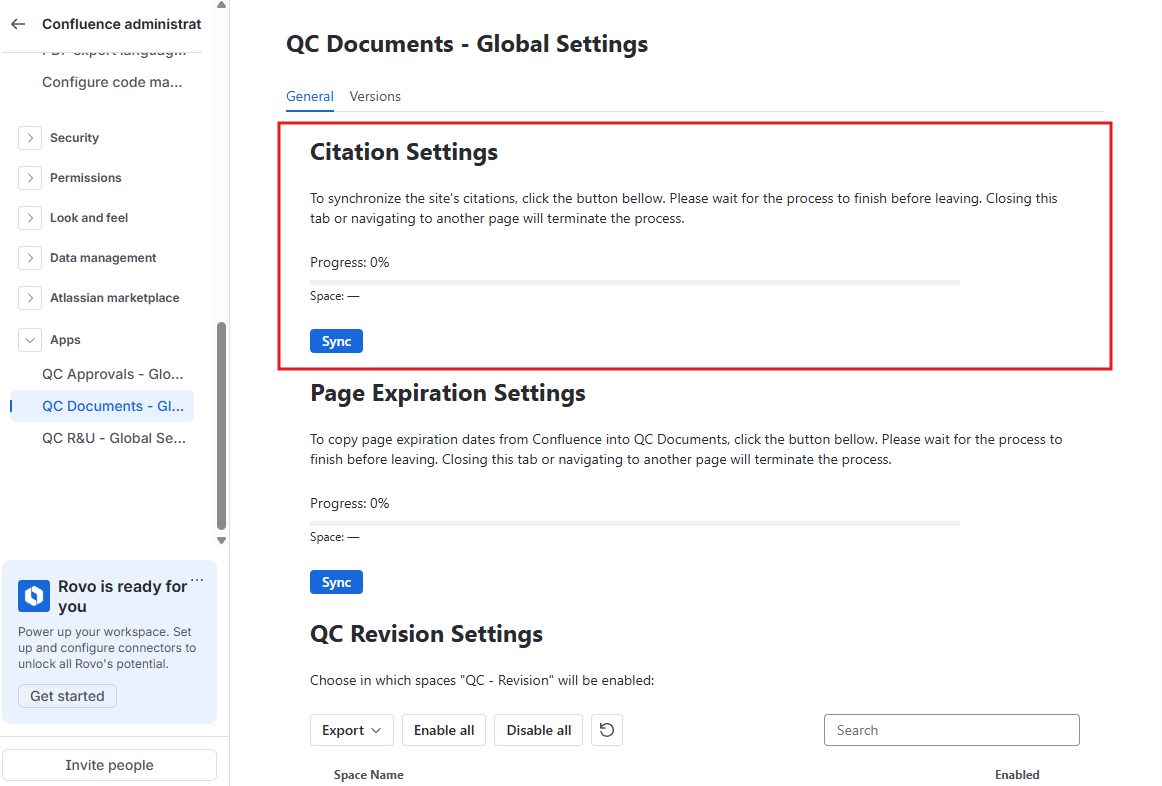The height and width of the screenshot is (786, 1162).
Task: Open QC Documents global settings
Action: 102,406
